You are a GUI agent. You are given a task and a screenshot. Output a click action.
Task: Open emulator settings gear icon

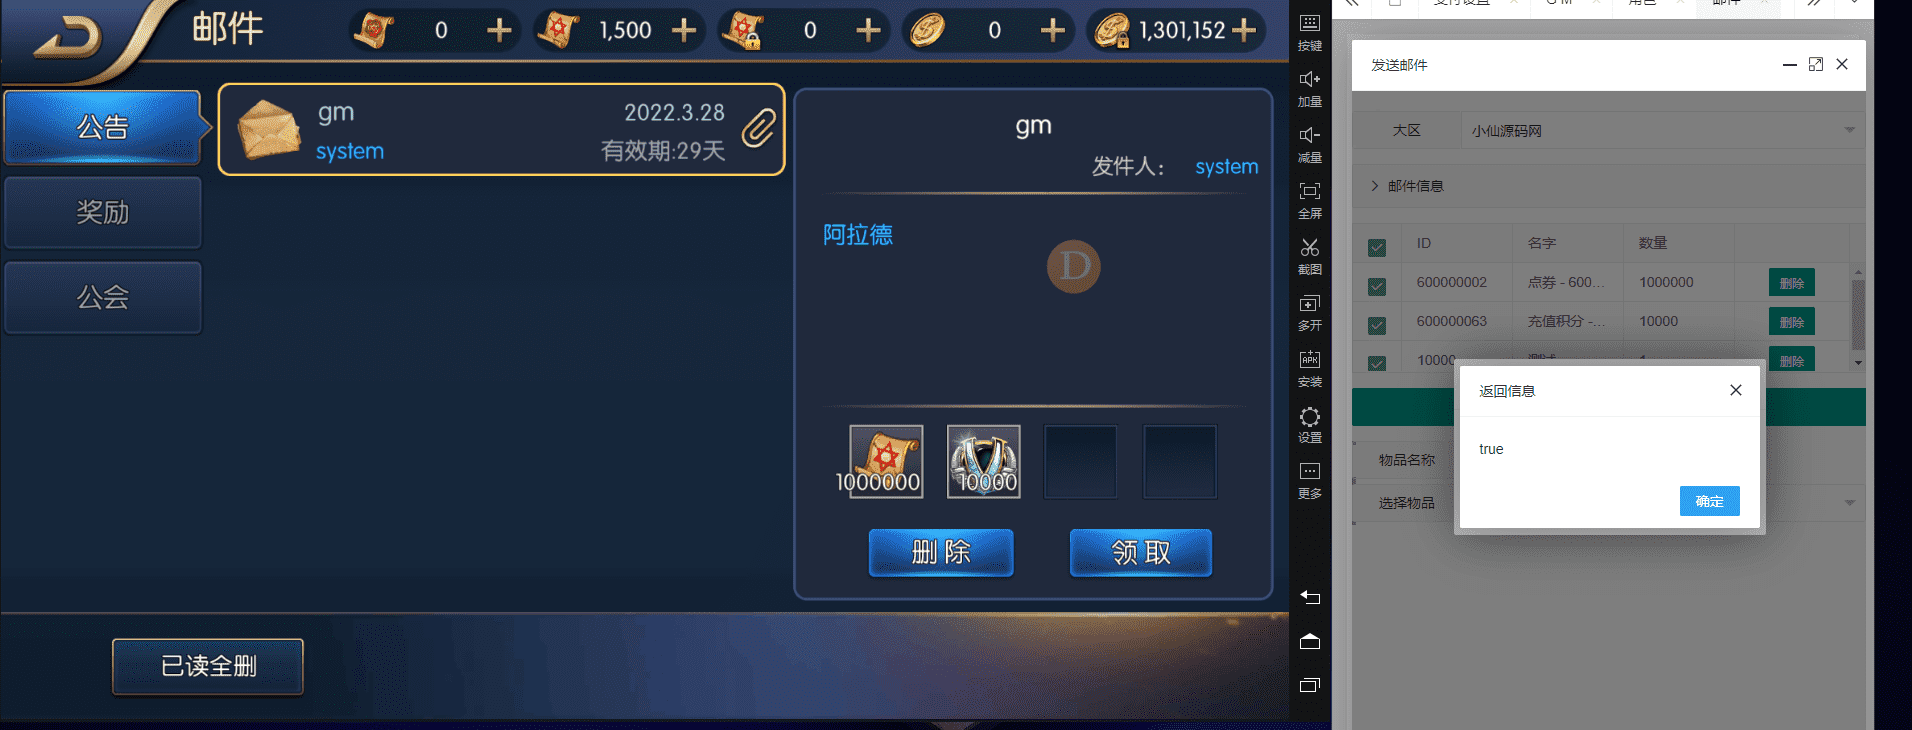1309,416
